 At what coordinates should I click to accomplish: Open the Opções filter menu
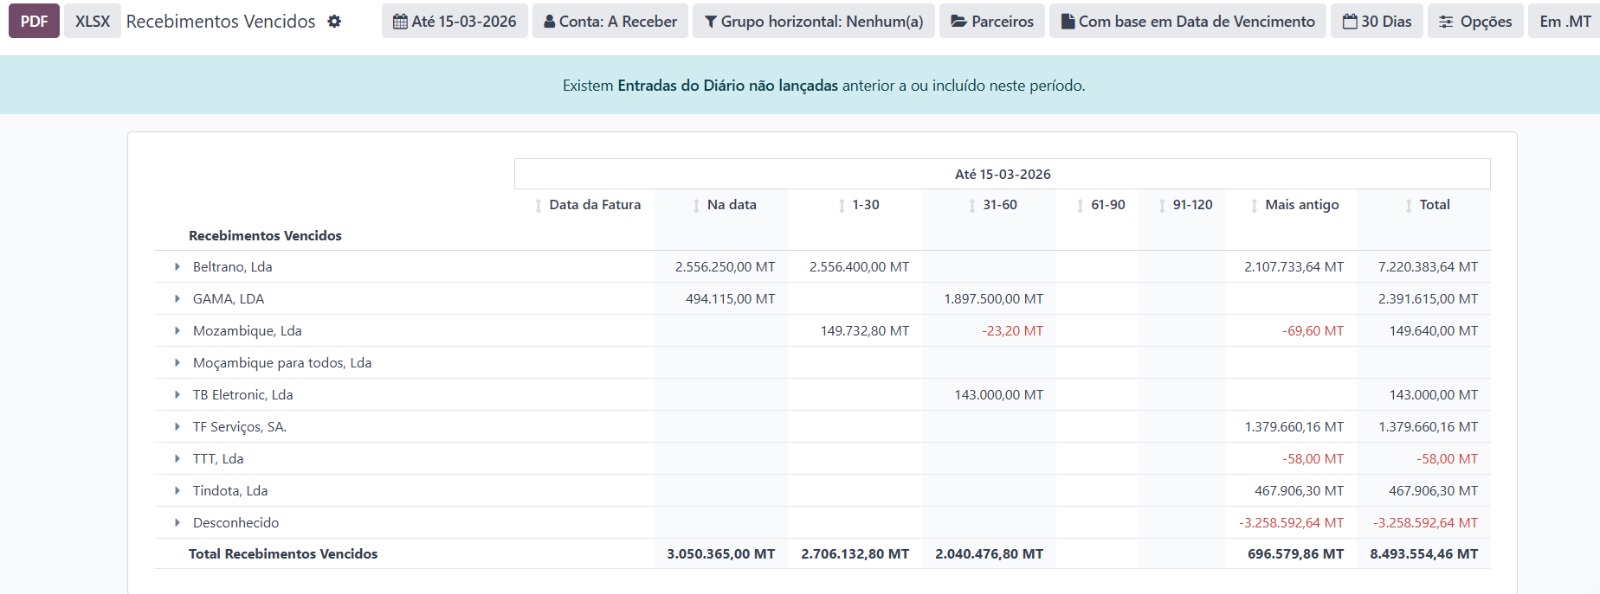pos(1475,21)
